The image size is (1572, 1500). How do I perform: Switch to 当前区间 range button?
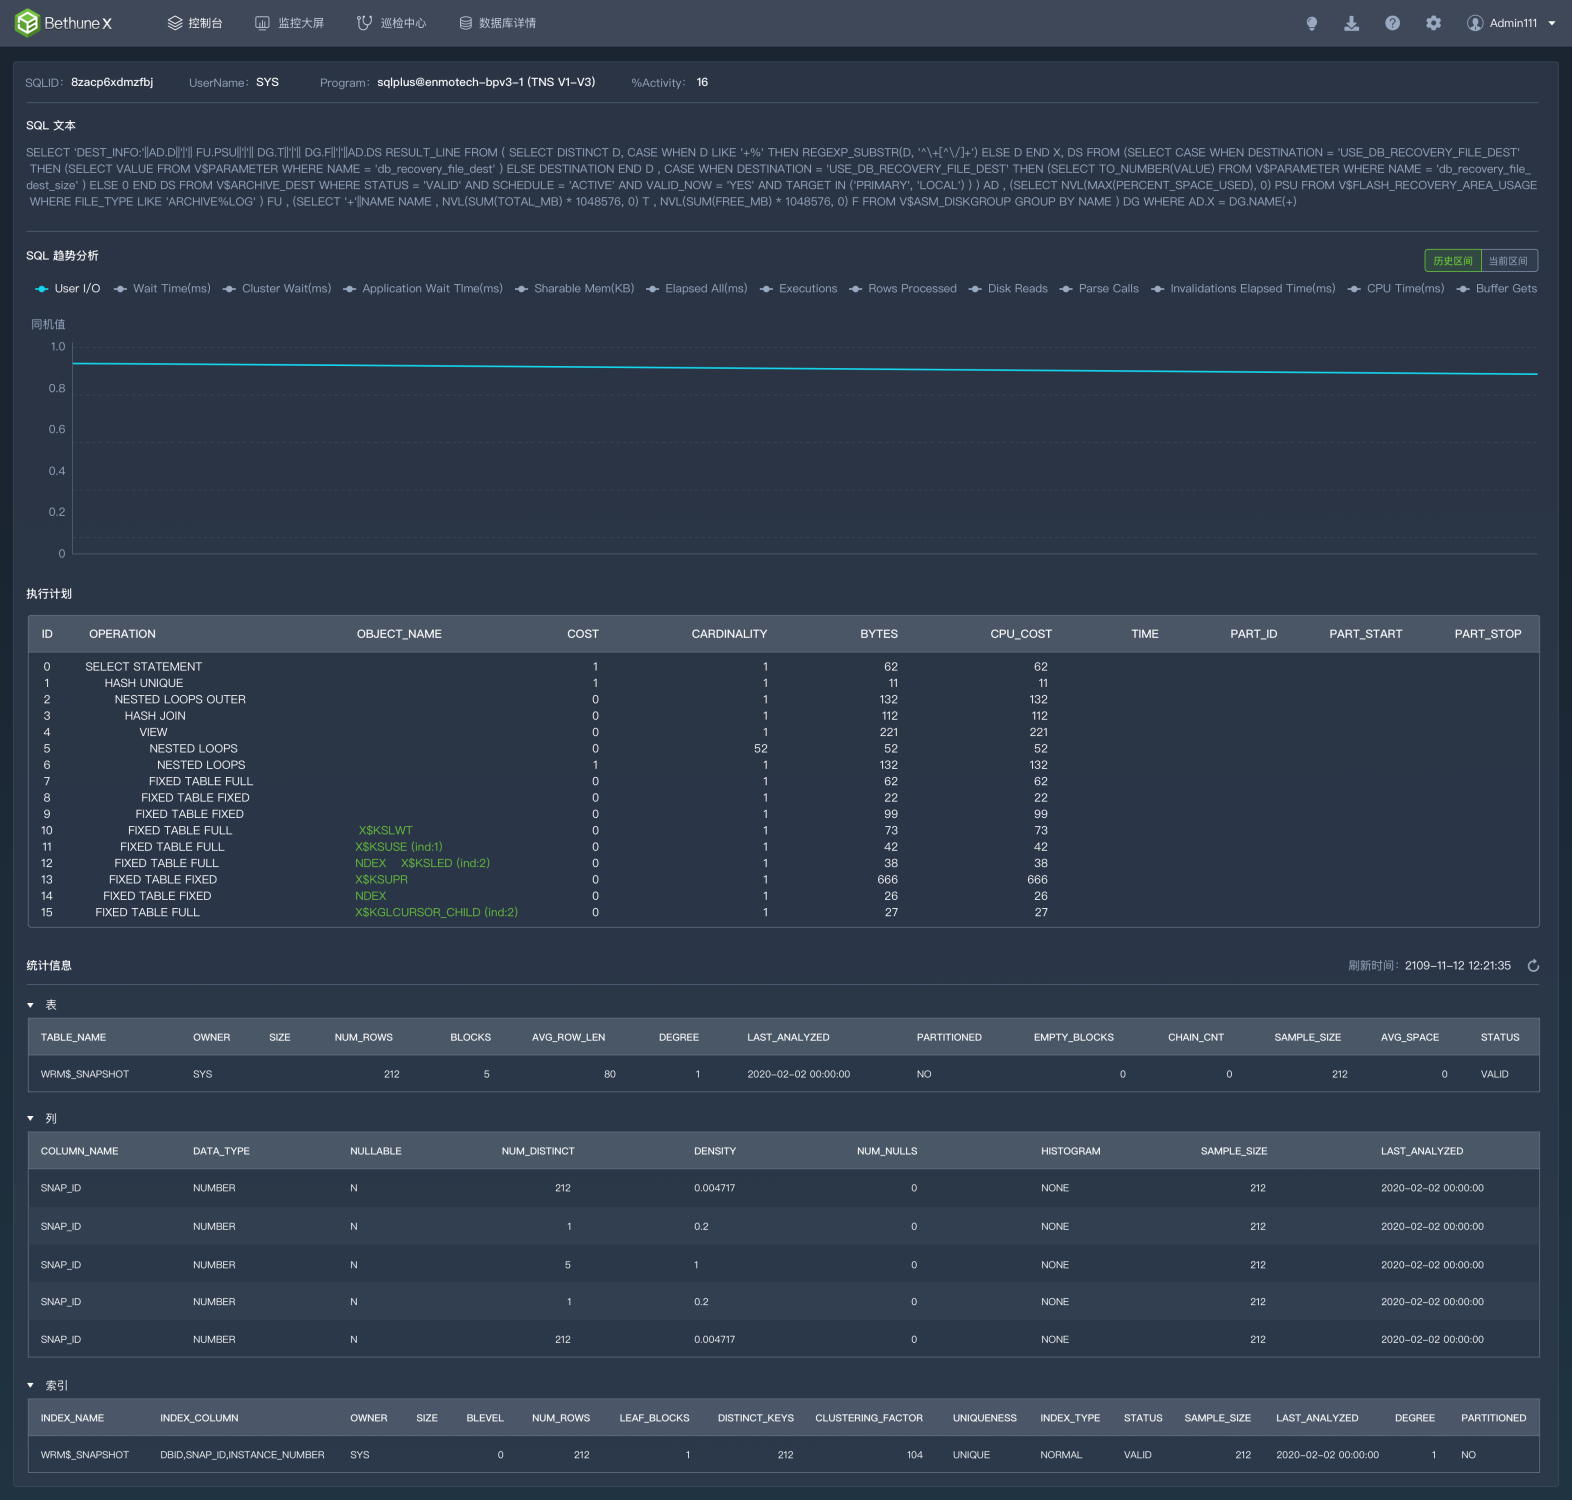(x=1508, y=261)
